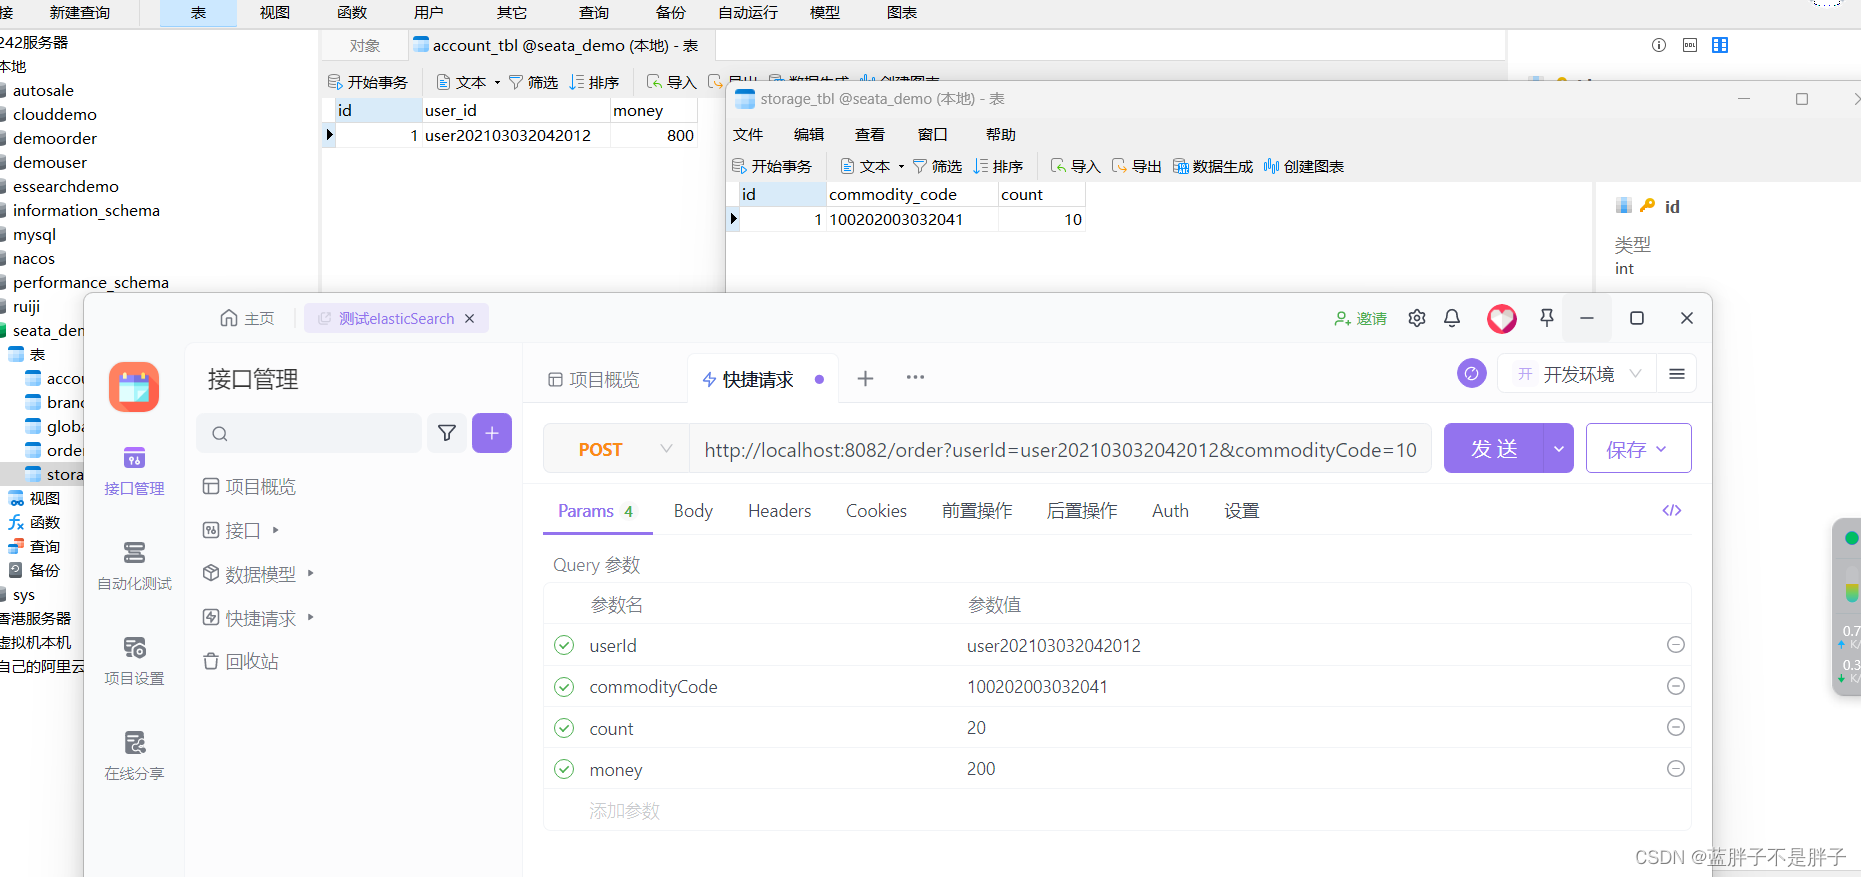Viewport: 1861px width, 877px height.
Task: Remove the count parameter row
Action: click(1676, 727)
